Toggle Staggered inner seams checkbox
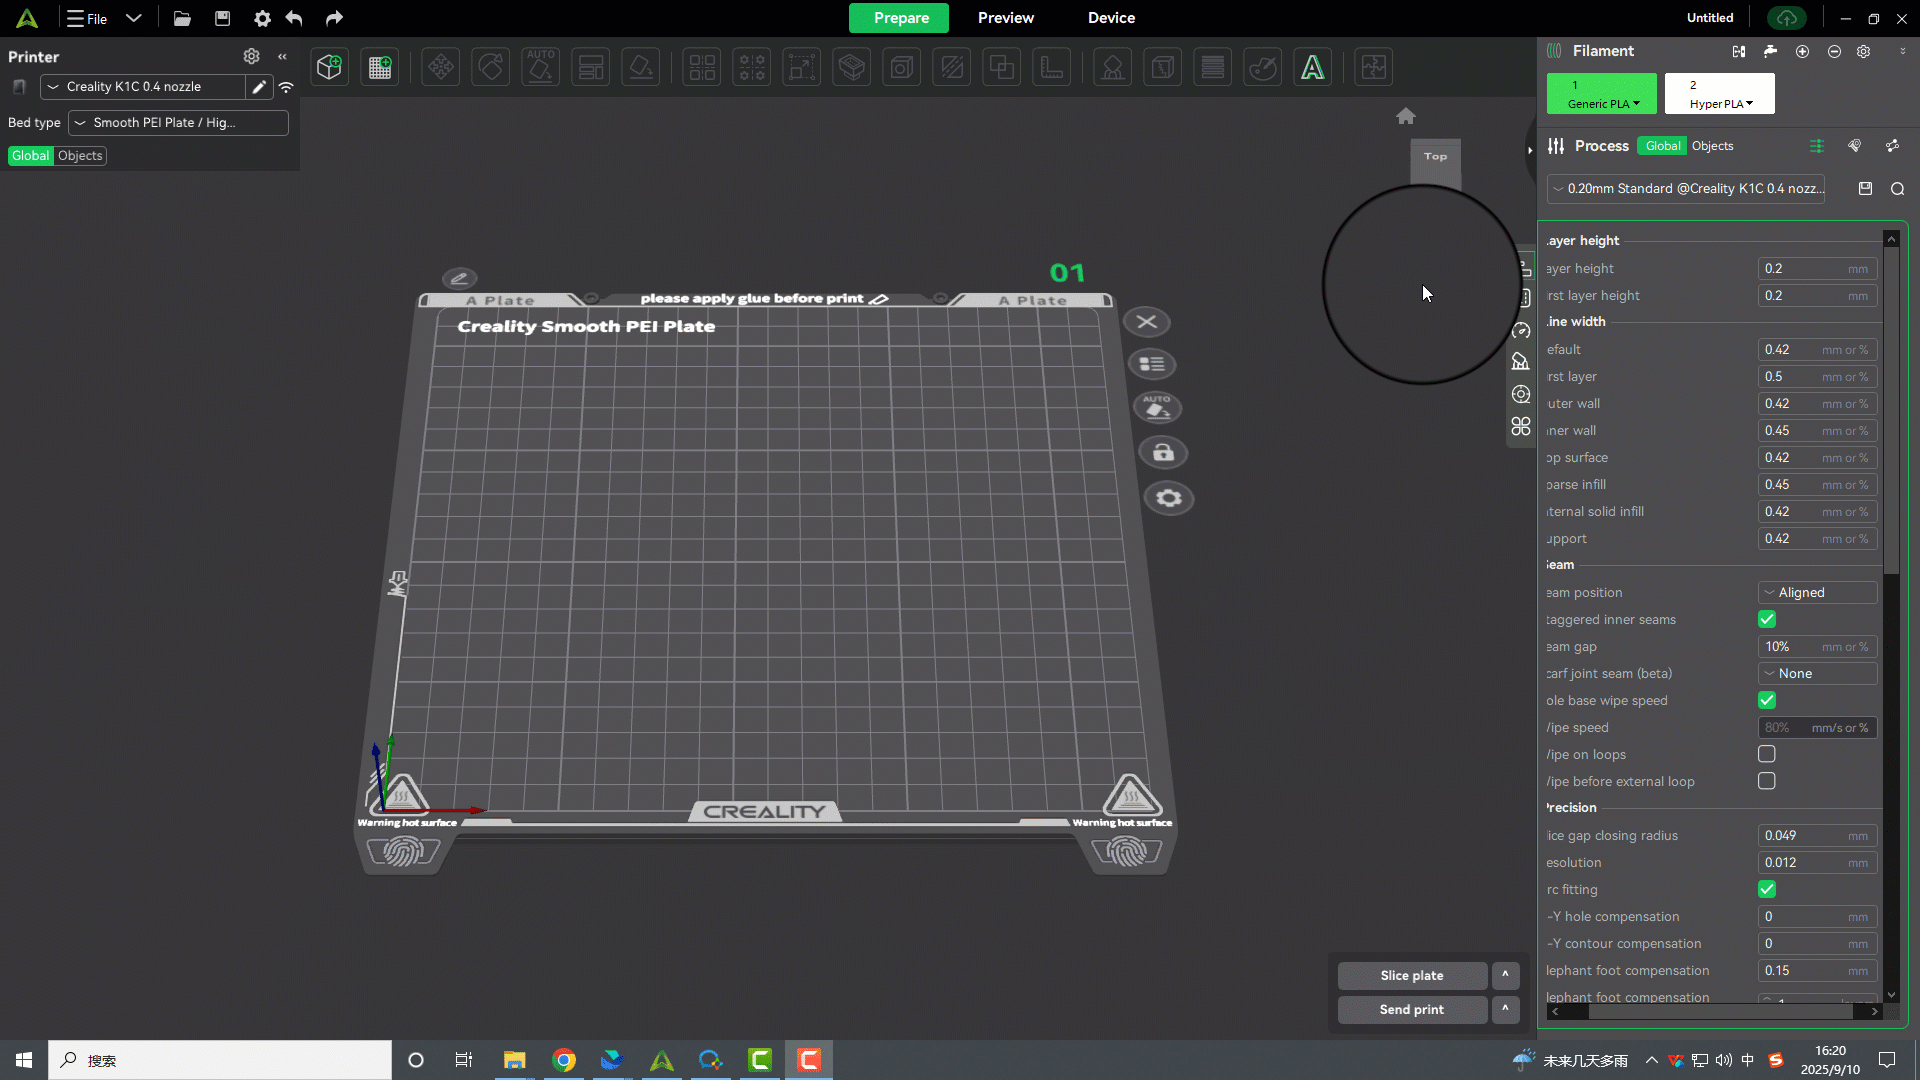This screenshot has height=1080, width=1920. click(1767, 620)
